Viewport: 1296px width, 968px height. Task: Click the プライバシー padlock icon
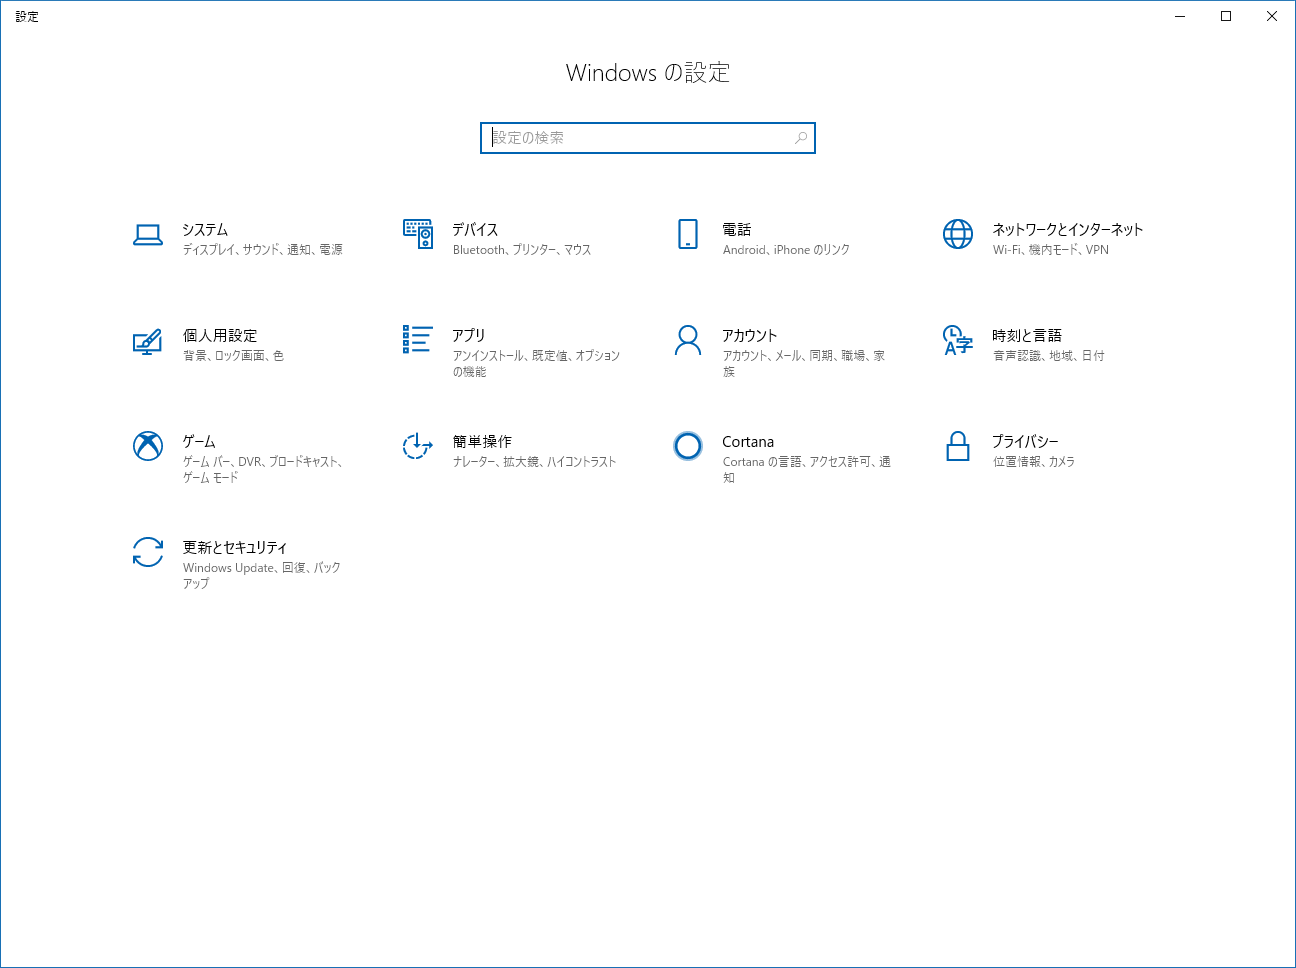click(958, 446)
